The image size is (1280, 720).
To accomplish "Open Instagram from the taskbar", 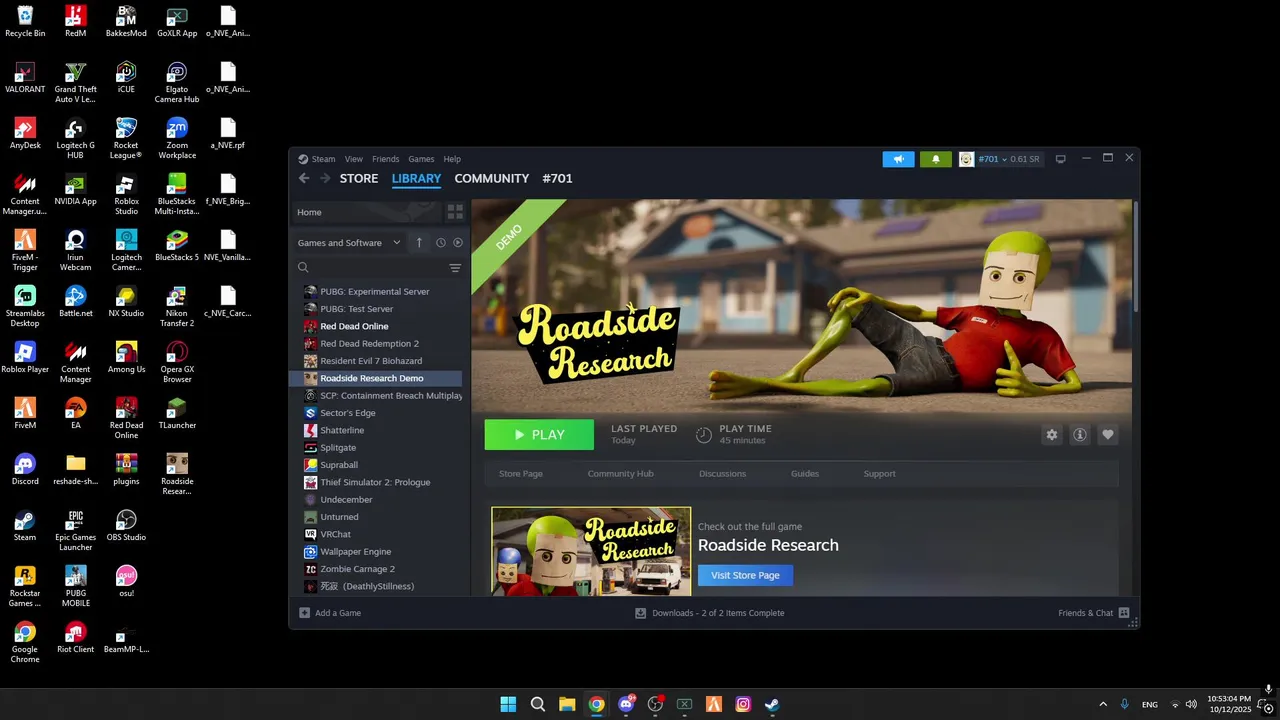I will [743, 704].
